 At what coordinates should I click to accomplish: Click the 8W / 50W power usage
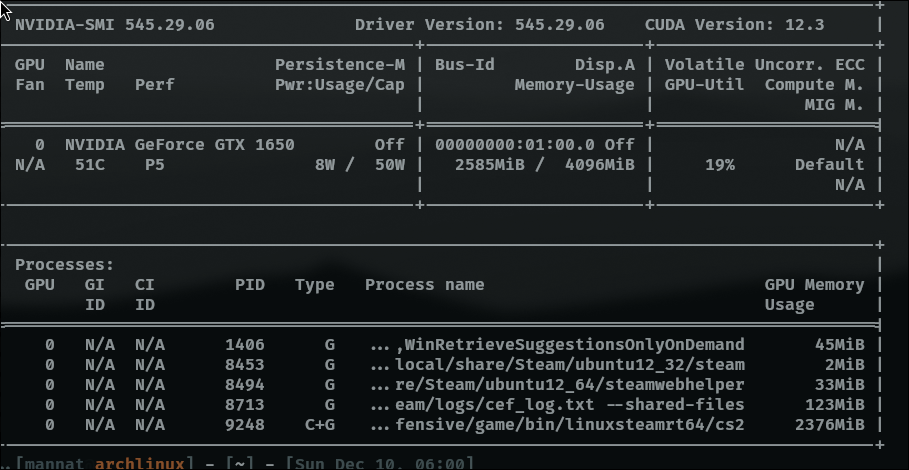359,164
